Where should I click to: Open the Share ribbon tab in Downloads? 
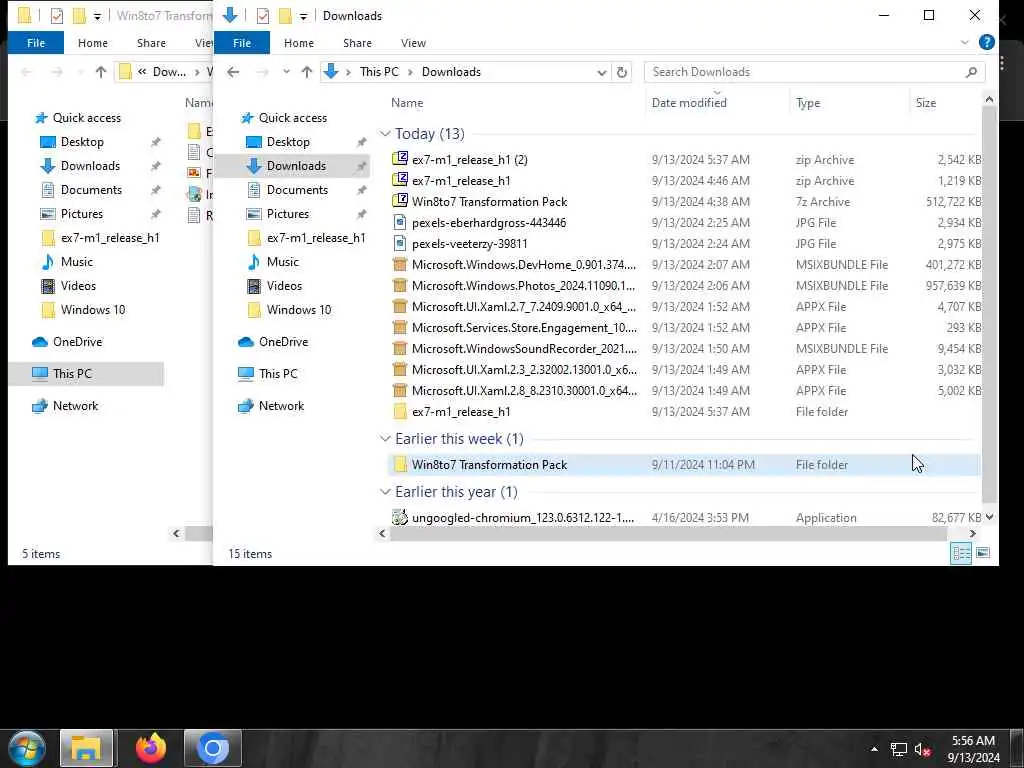tap(357, 43)
